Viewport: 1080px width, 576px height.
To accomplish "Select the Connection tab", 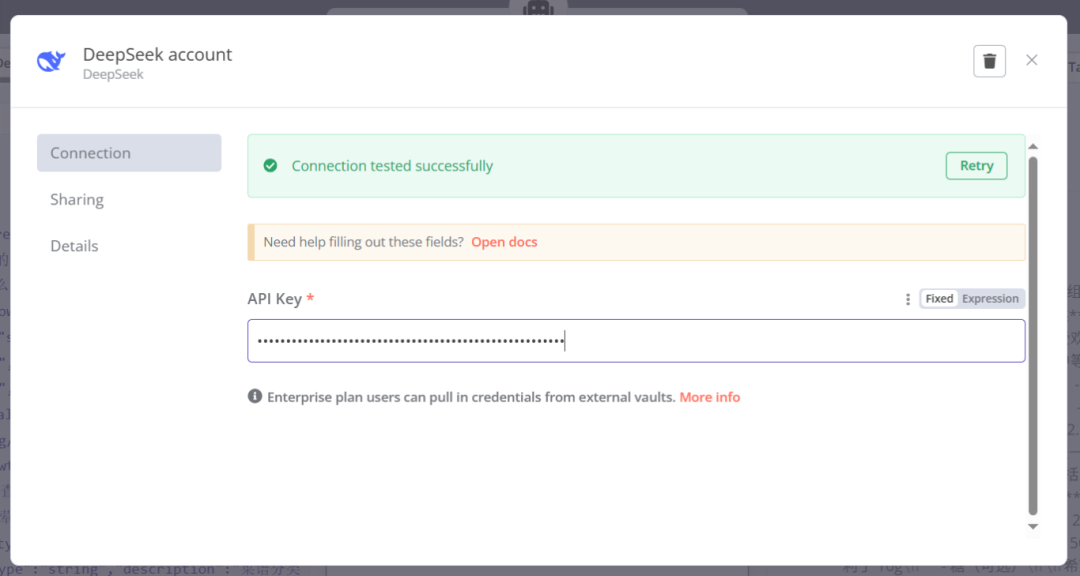I will (129, 153).
